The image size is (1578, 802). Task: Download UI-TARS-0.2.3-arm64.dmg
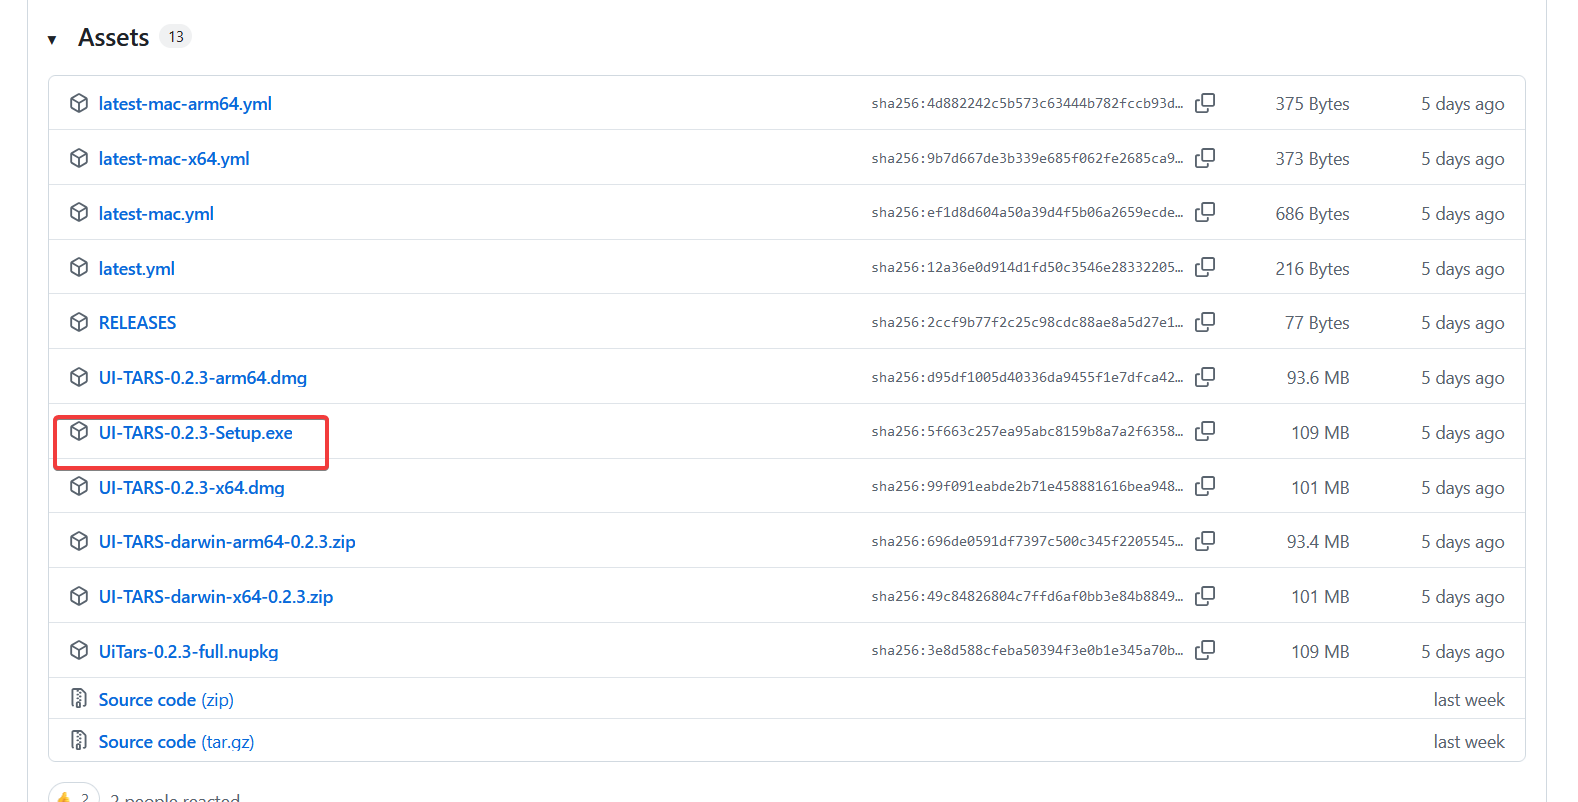click(203, 378)
